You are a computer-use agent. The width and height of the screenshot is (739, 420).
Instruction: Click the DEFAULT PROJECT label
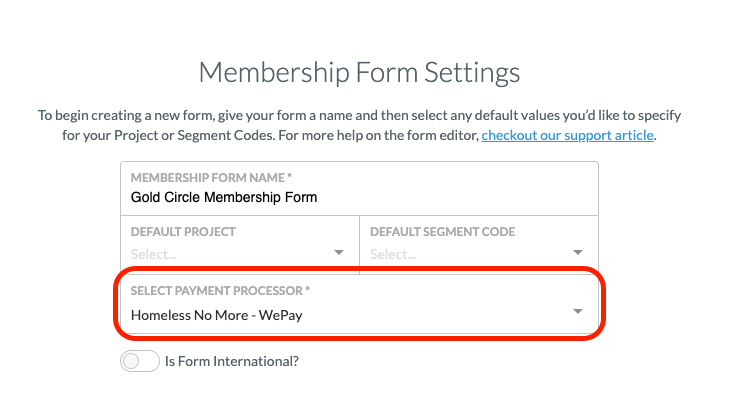click(x=183, y=232)
